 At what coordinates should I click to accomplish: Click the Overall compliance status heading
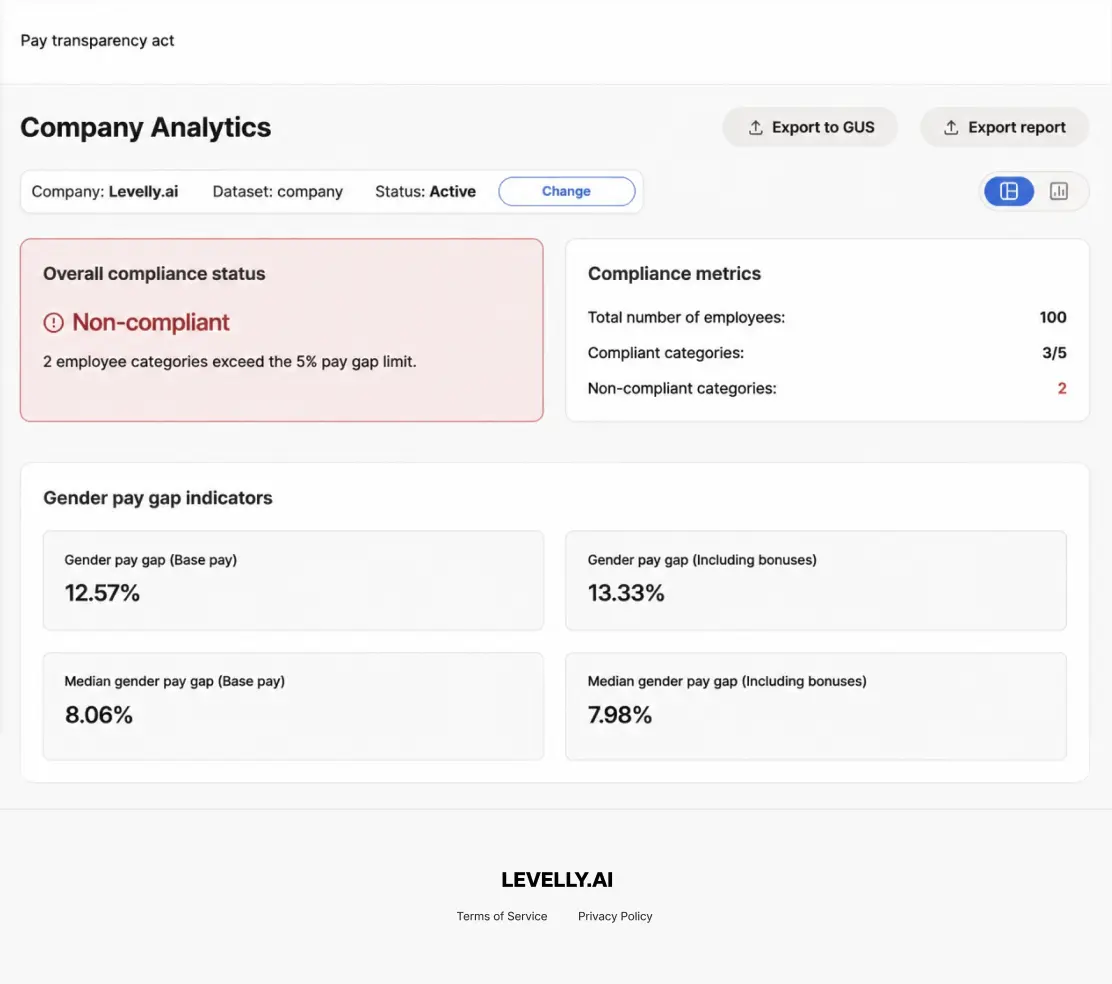click(154, 274)
